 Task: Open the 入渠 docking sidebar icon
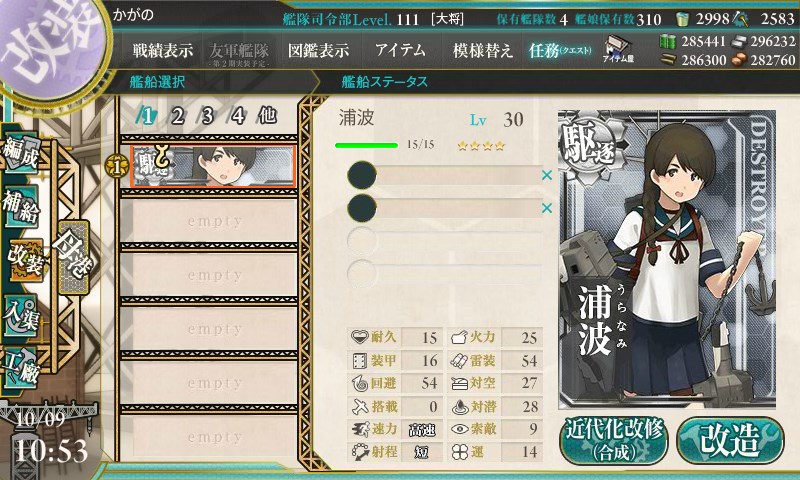pos(21,317)
